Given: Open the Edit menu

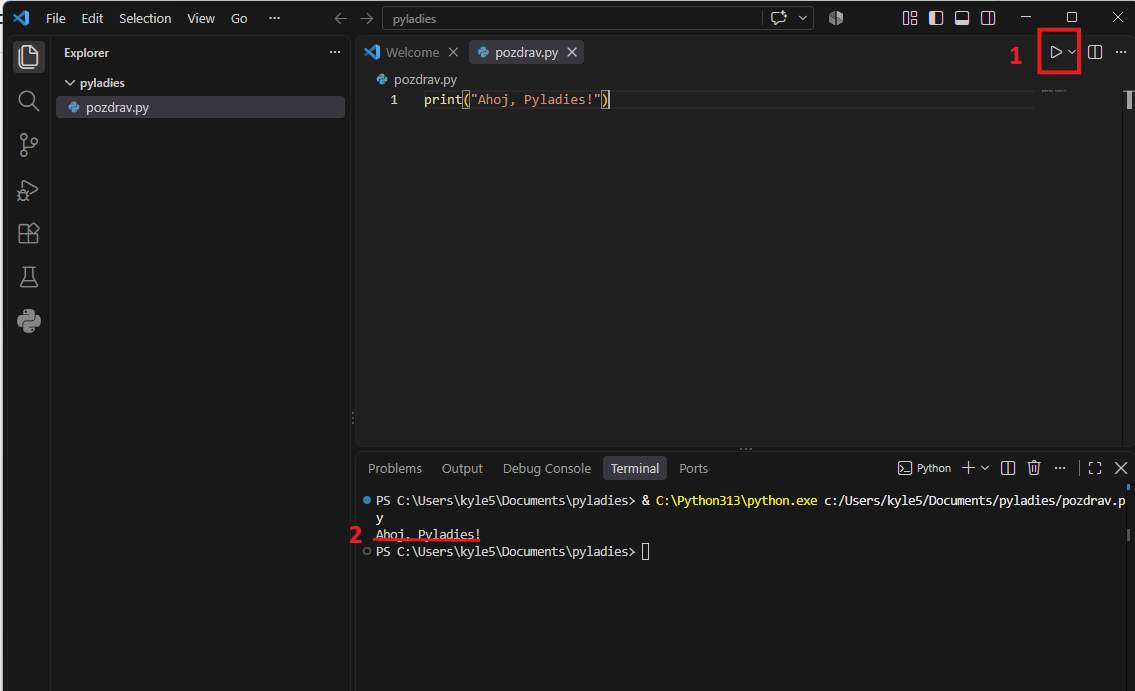Looking at the screenshot, I should pyautogui.click(x=92, y=19).
